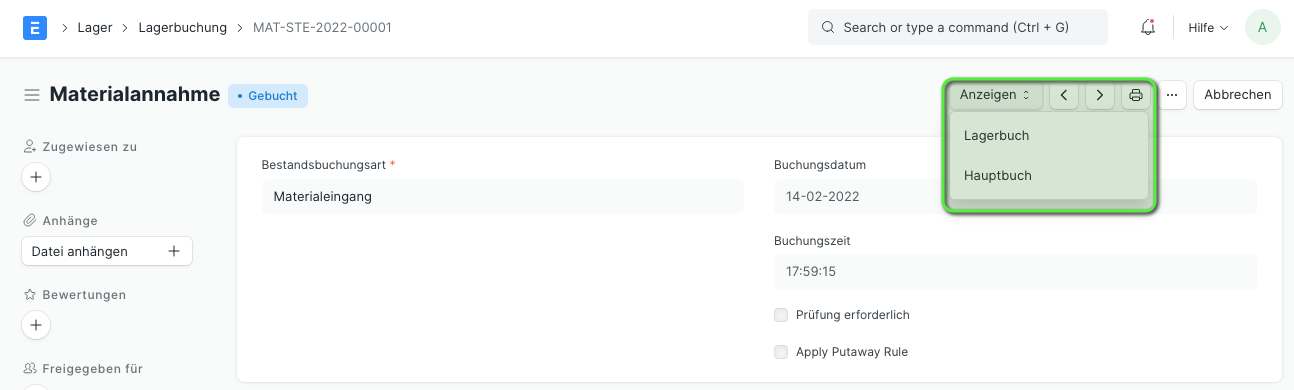
Task: Click the Gebucht status badge
Action: [x=268, y=95]
